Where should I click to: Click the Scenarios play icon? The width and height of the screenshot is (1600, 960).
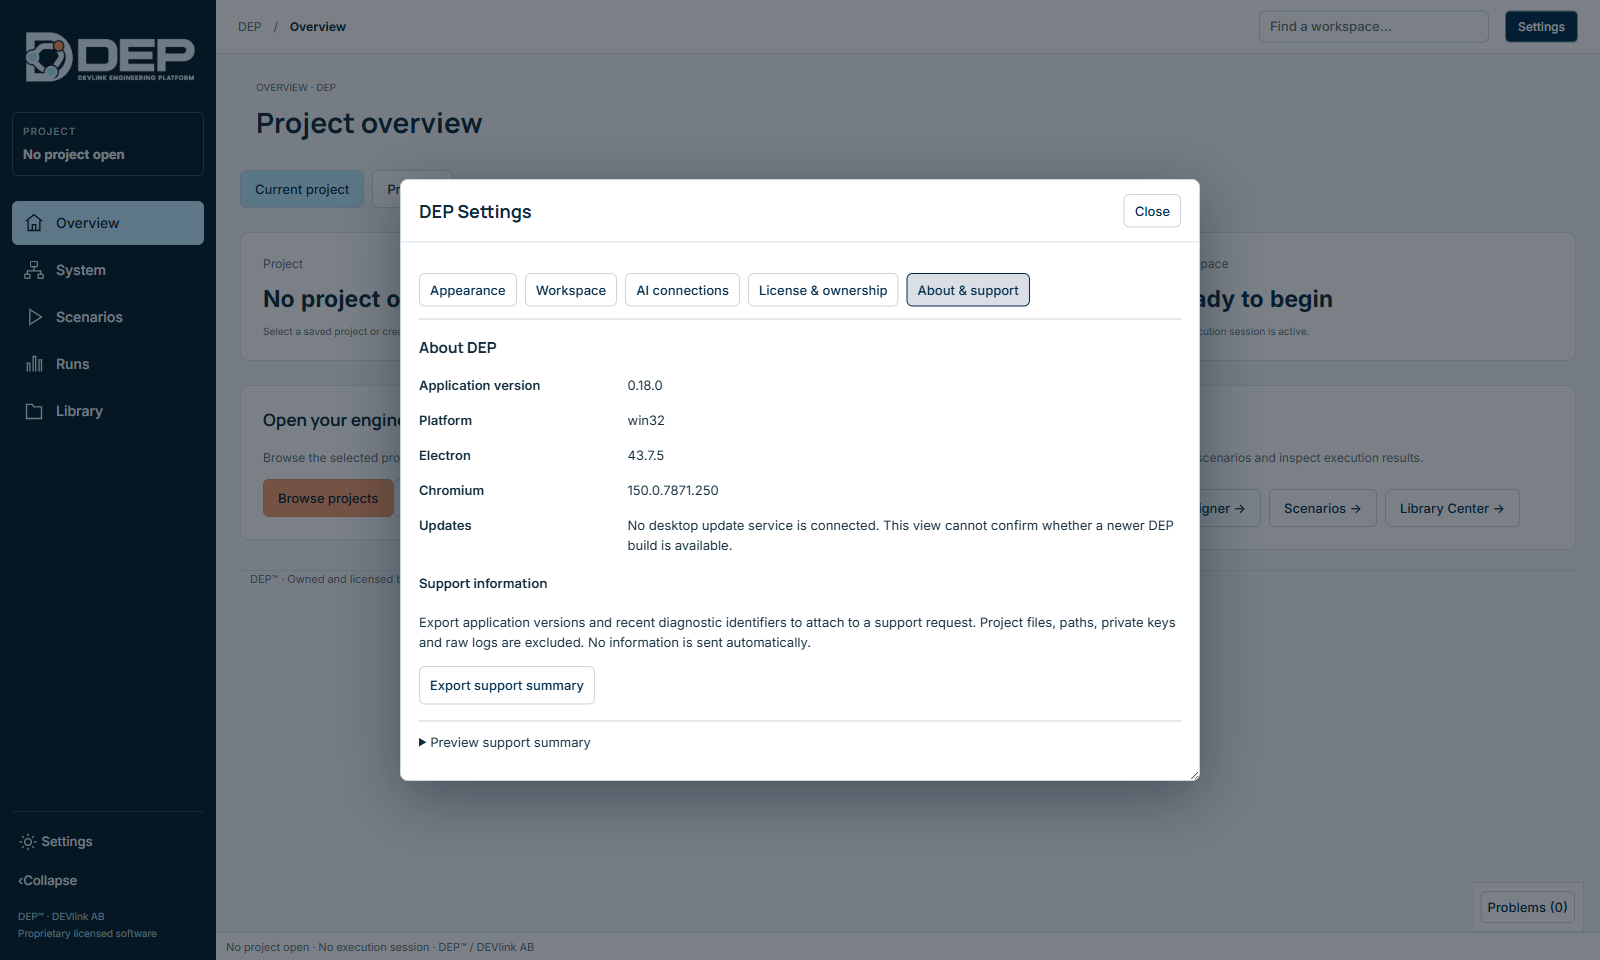34,317
